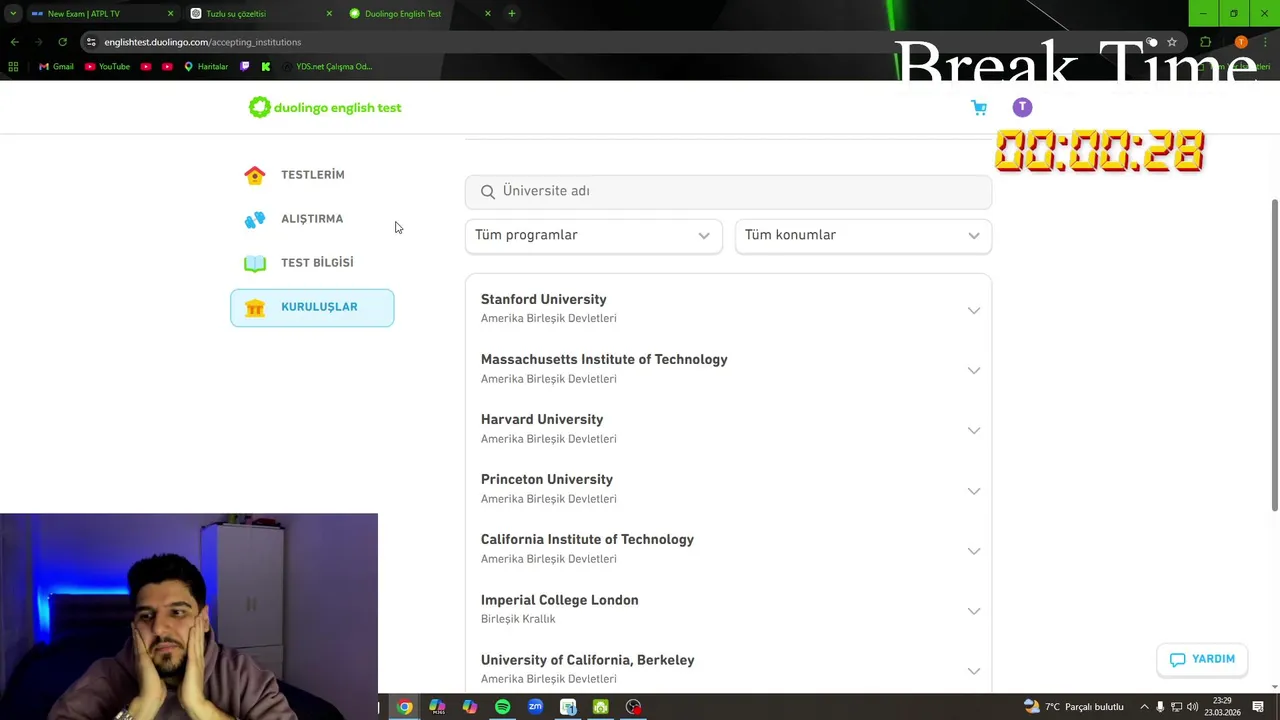Select the Stanford University name text

544,300
